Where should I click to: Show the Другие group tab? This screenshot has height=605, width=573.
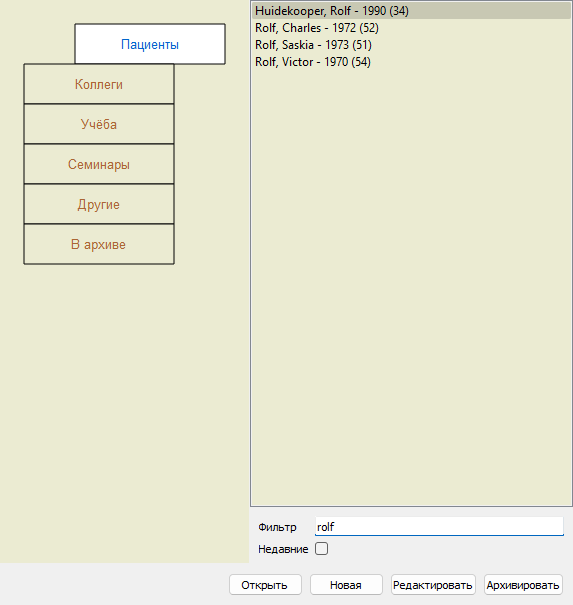pos(99,204)
